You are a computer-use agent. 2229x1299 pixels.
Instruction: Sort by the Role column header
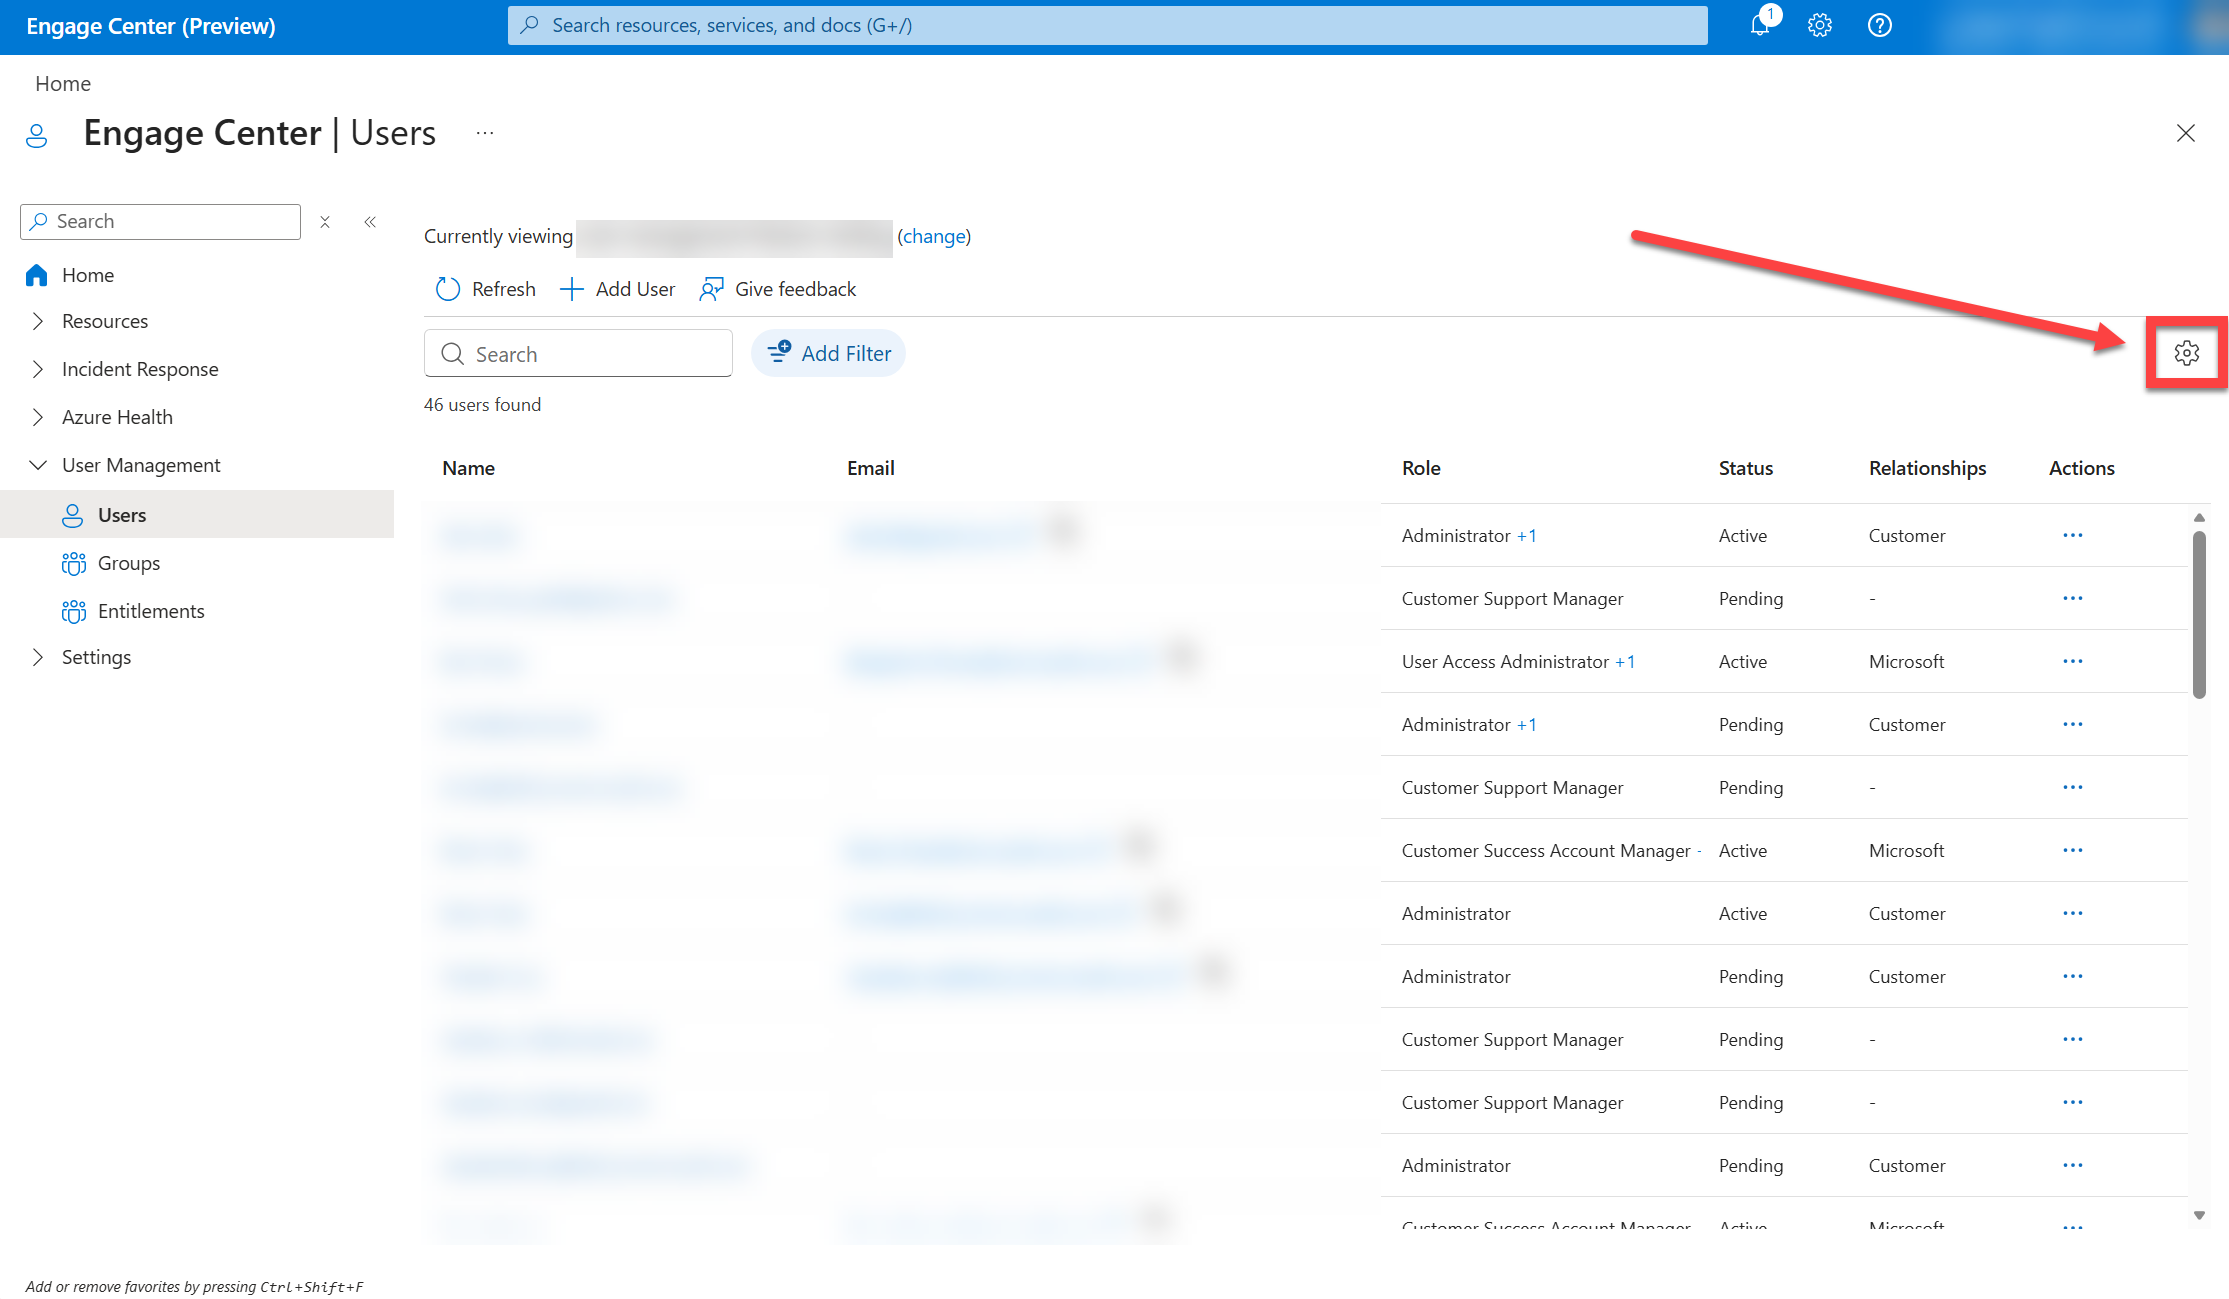[1421, 468]
